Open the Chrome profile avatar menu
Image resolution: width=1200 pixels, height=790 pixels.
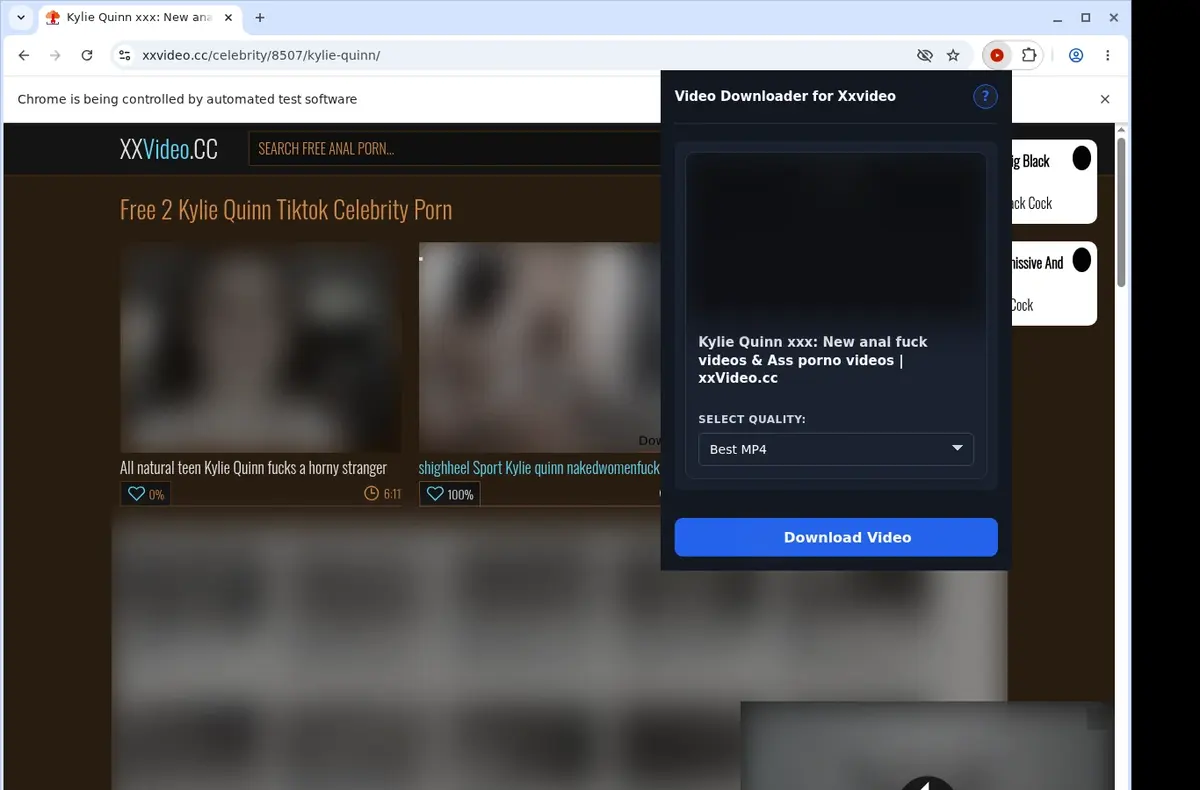1076,56
